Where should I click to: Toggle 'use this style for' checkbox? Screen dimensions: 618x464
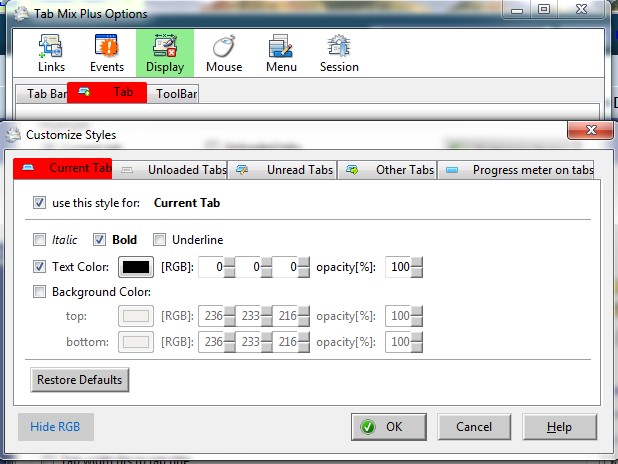tap(39, 203)
